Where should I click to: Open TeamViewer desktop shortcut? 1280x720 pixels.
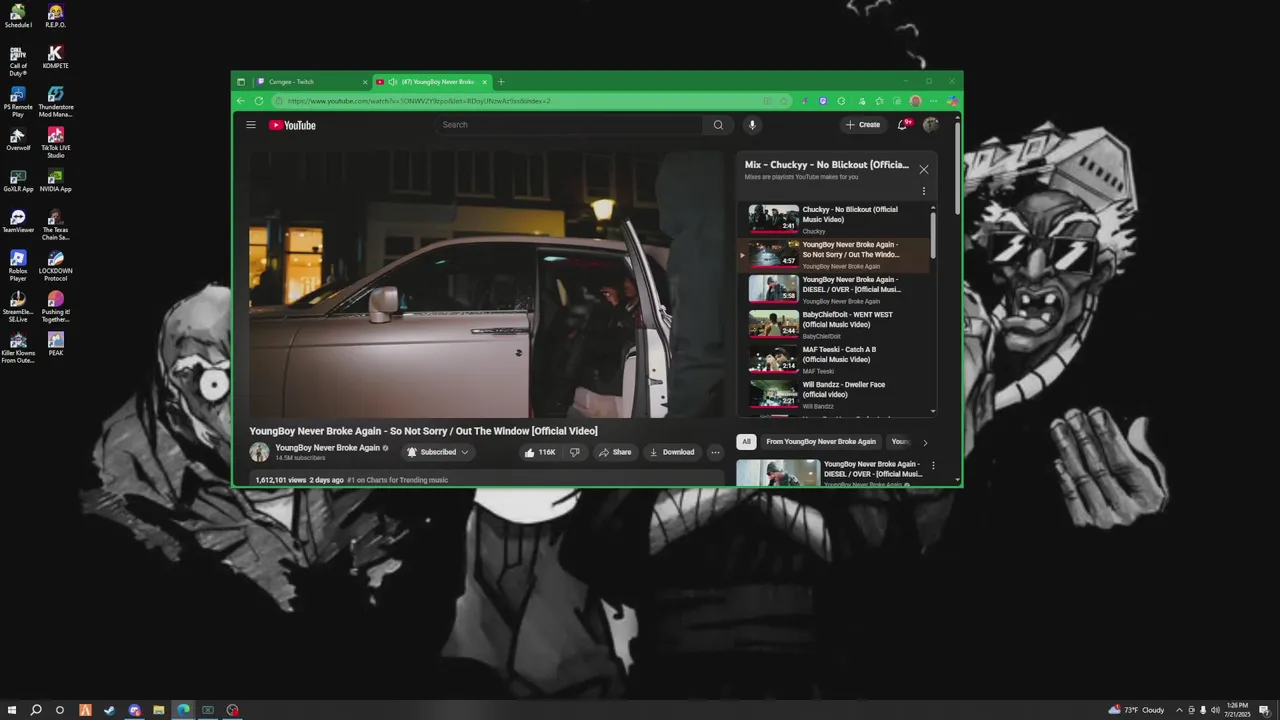click(x=18, y=222)
